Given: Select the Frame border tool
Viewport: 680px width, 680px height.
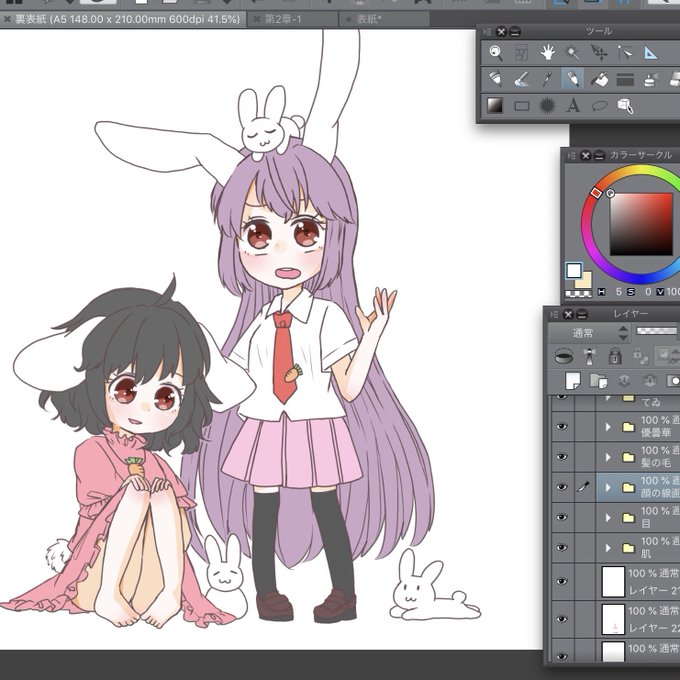Looking at the screenshot, I should [625, 79].
